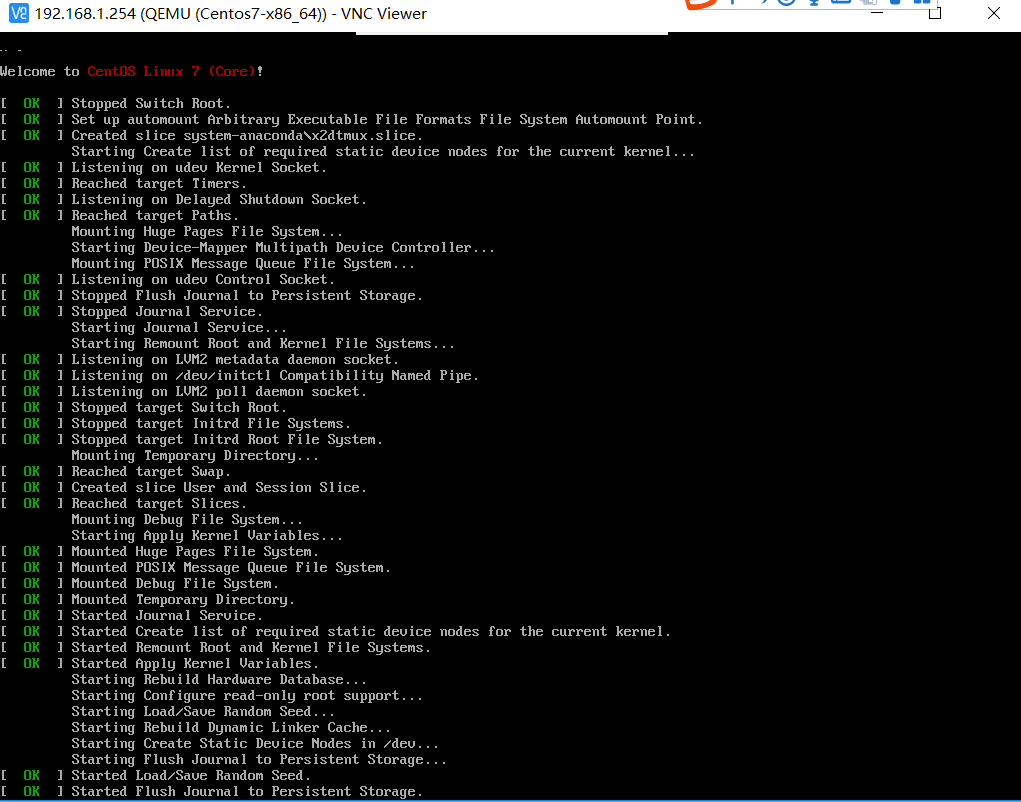The image size is (1021, 802).
Task: Click 'Started Flush Journal to Persistent Storage.' line
Action: [247, 792]
